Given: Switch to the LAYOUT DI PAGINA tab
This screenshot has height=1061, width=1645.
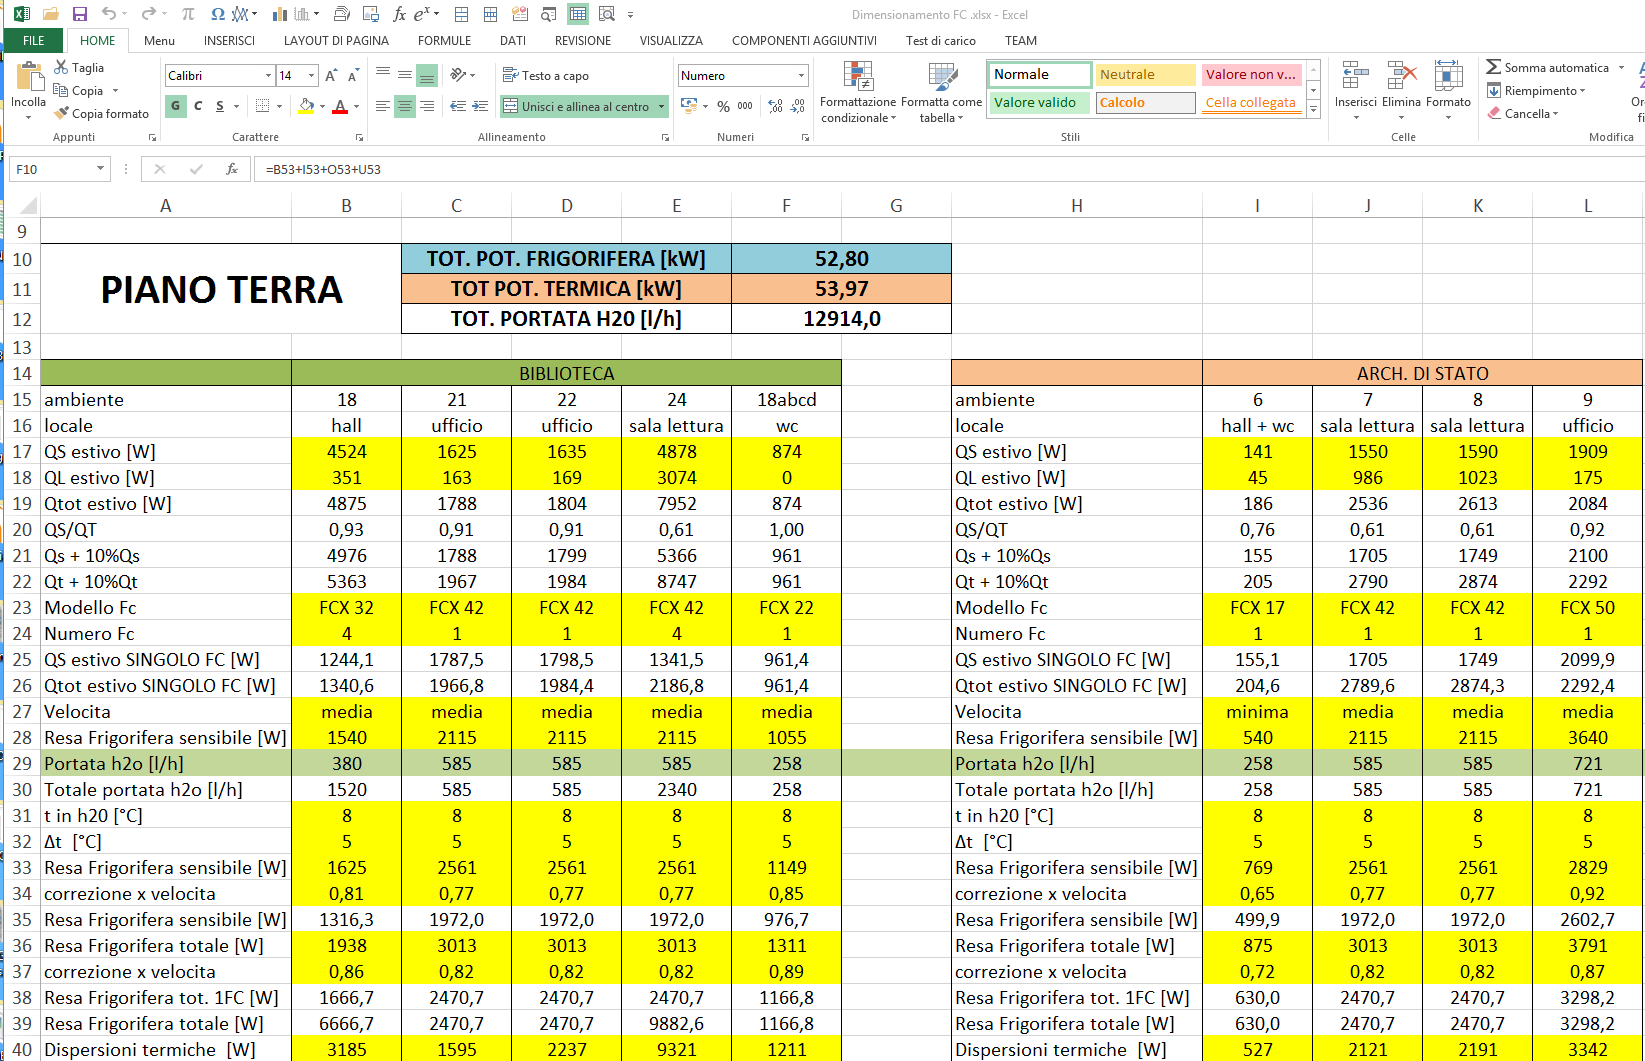Looking at the screenshot, I should 336,40.
